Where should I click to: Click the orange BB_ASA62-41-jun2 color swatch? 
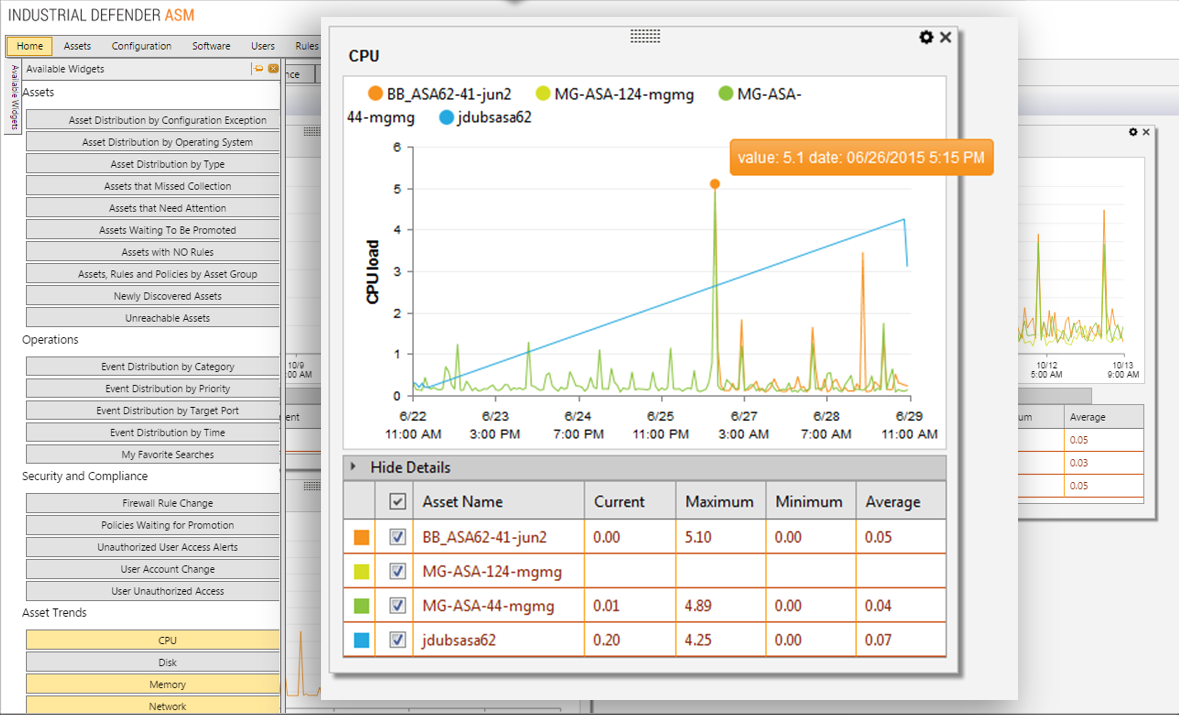[x=362, y=537]
